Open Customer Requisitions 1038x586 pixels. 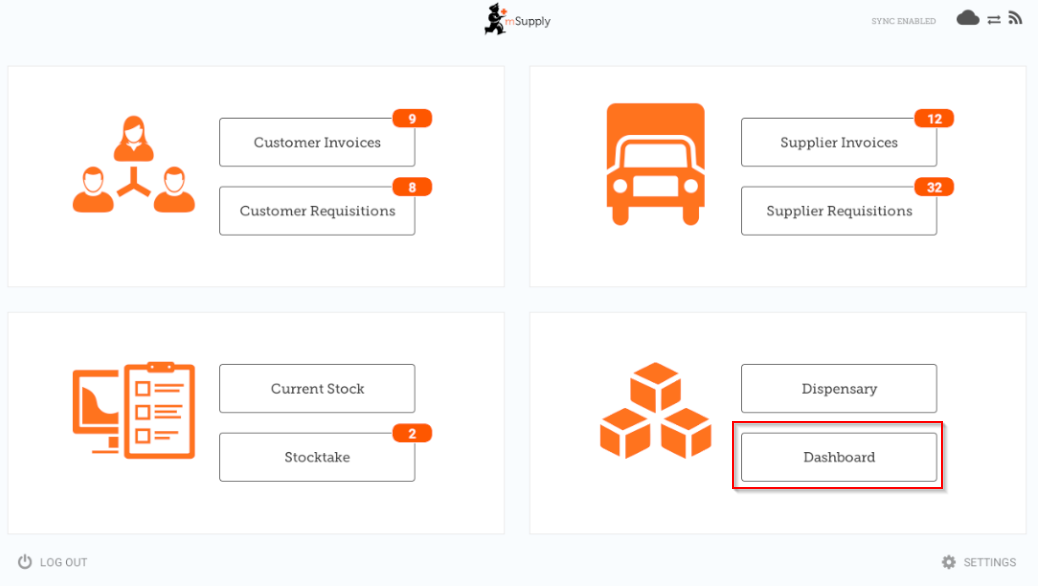[317, 211]
